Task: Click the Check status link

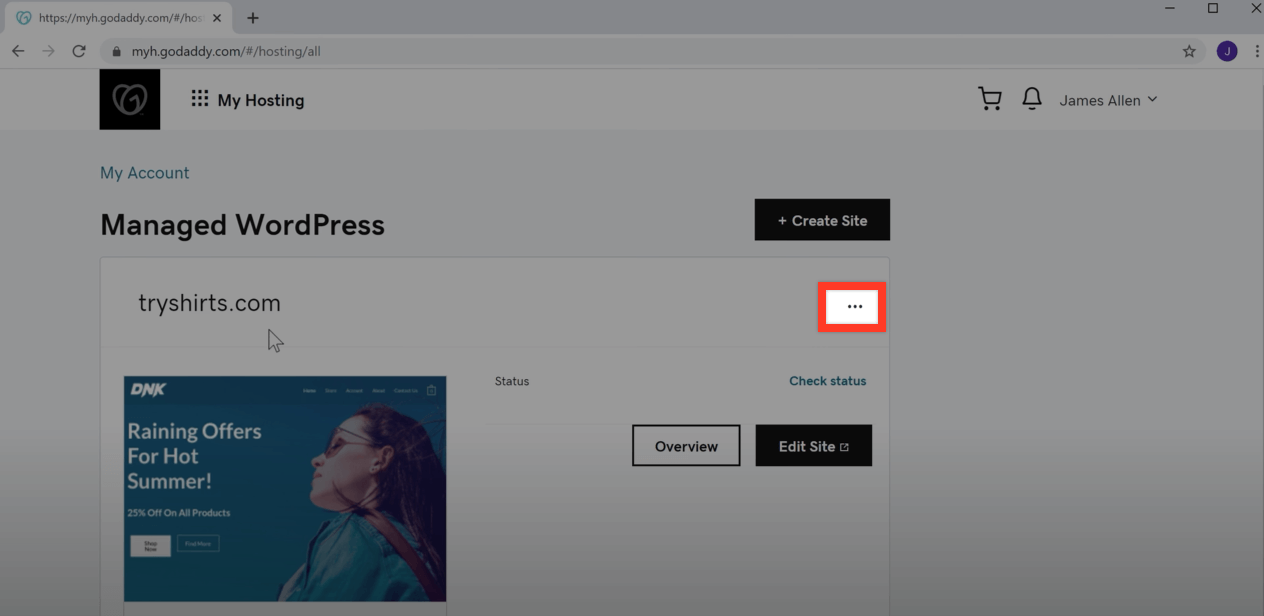Action: click(827, 381)
